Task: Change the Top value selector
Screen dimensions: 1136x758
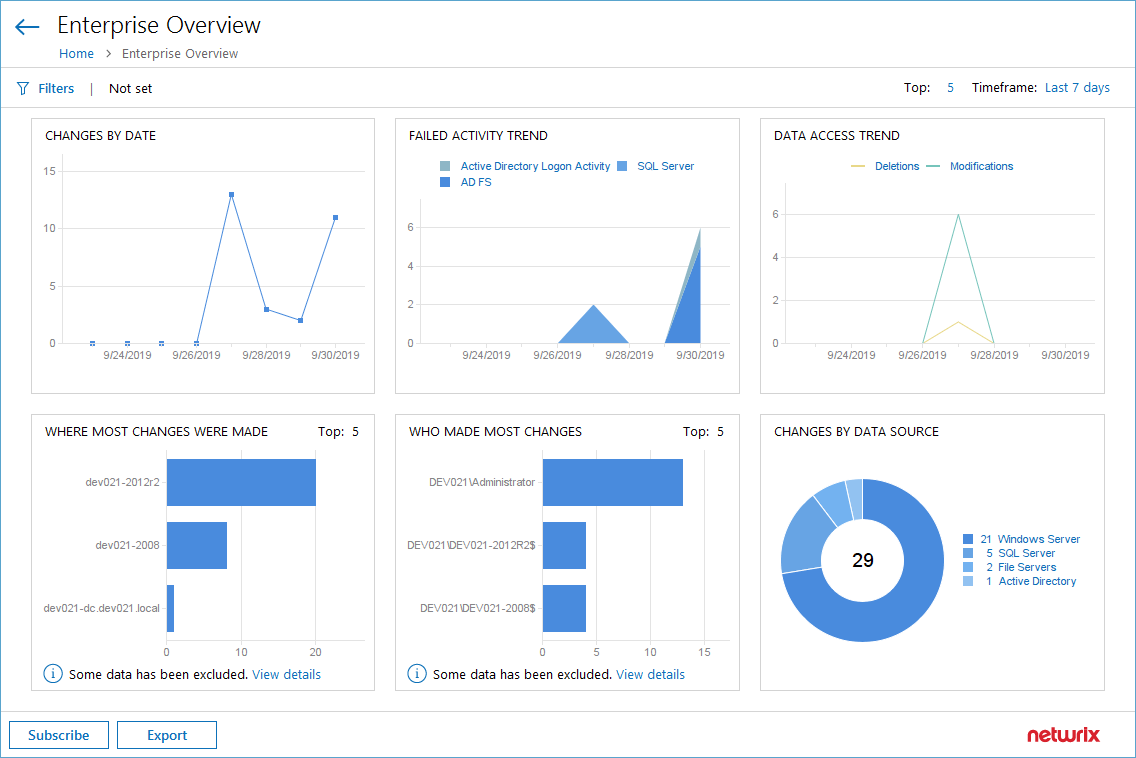Action: pos(950,88)
